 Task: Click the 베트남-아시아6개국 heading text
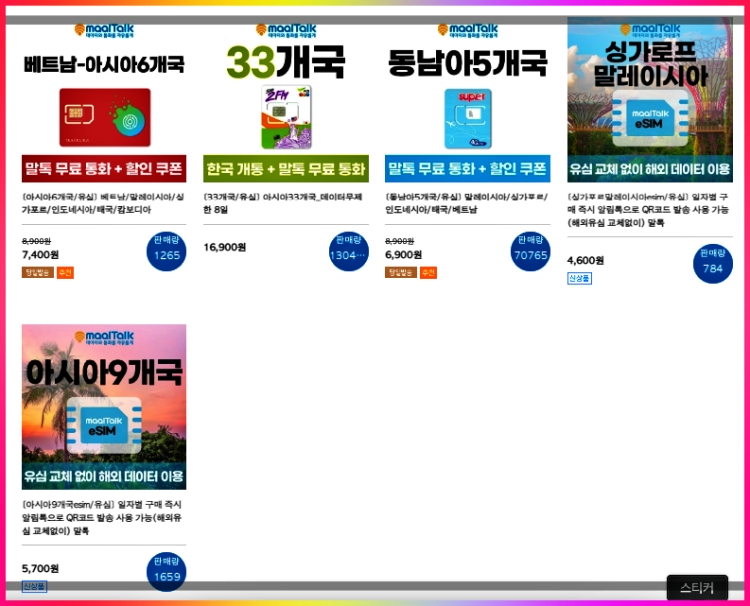point(104,65)
